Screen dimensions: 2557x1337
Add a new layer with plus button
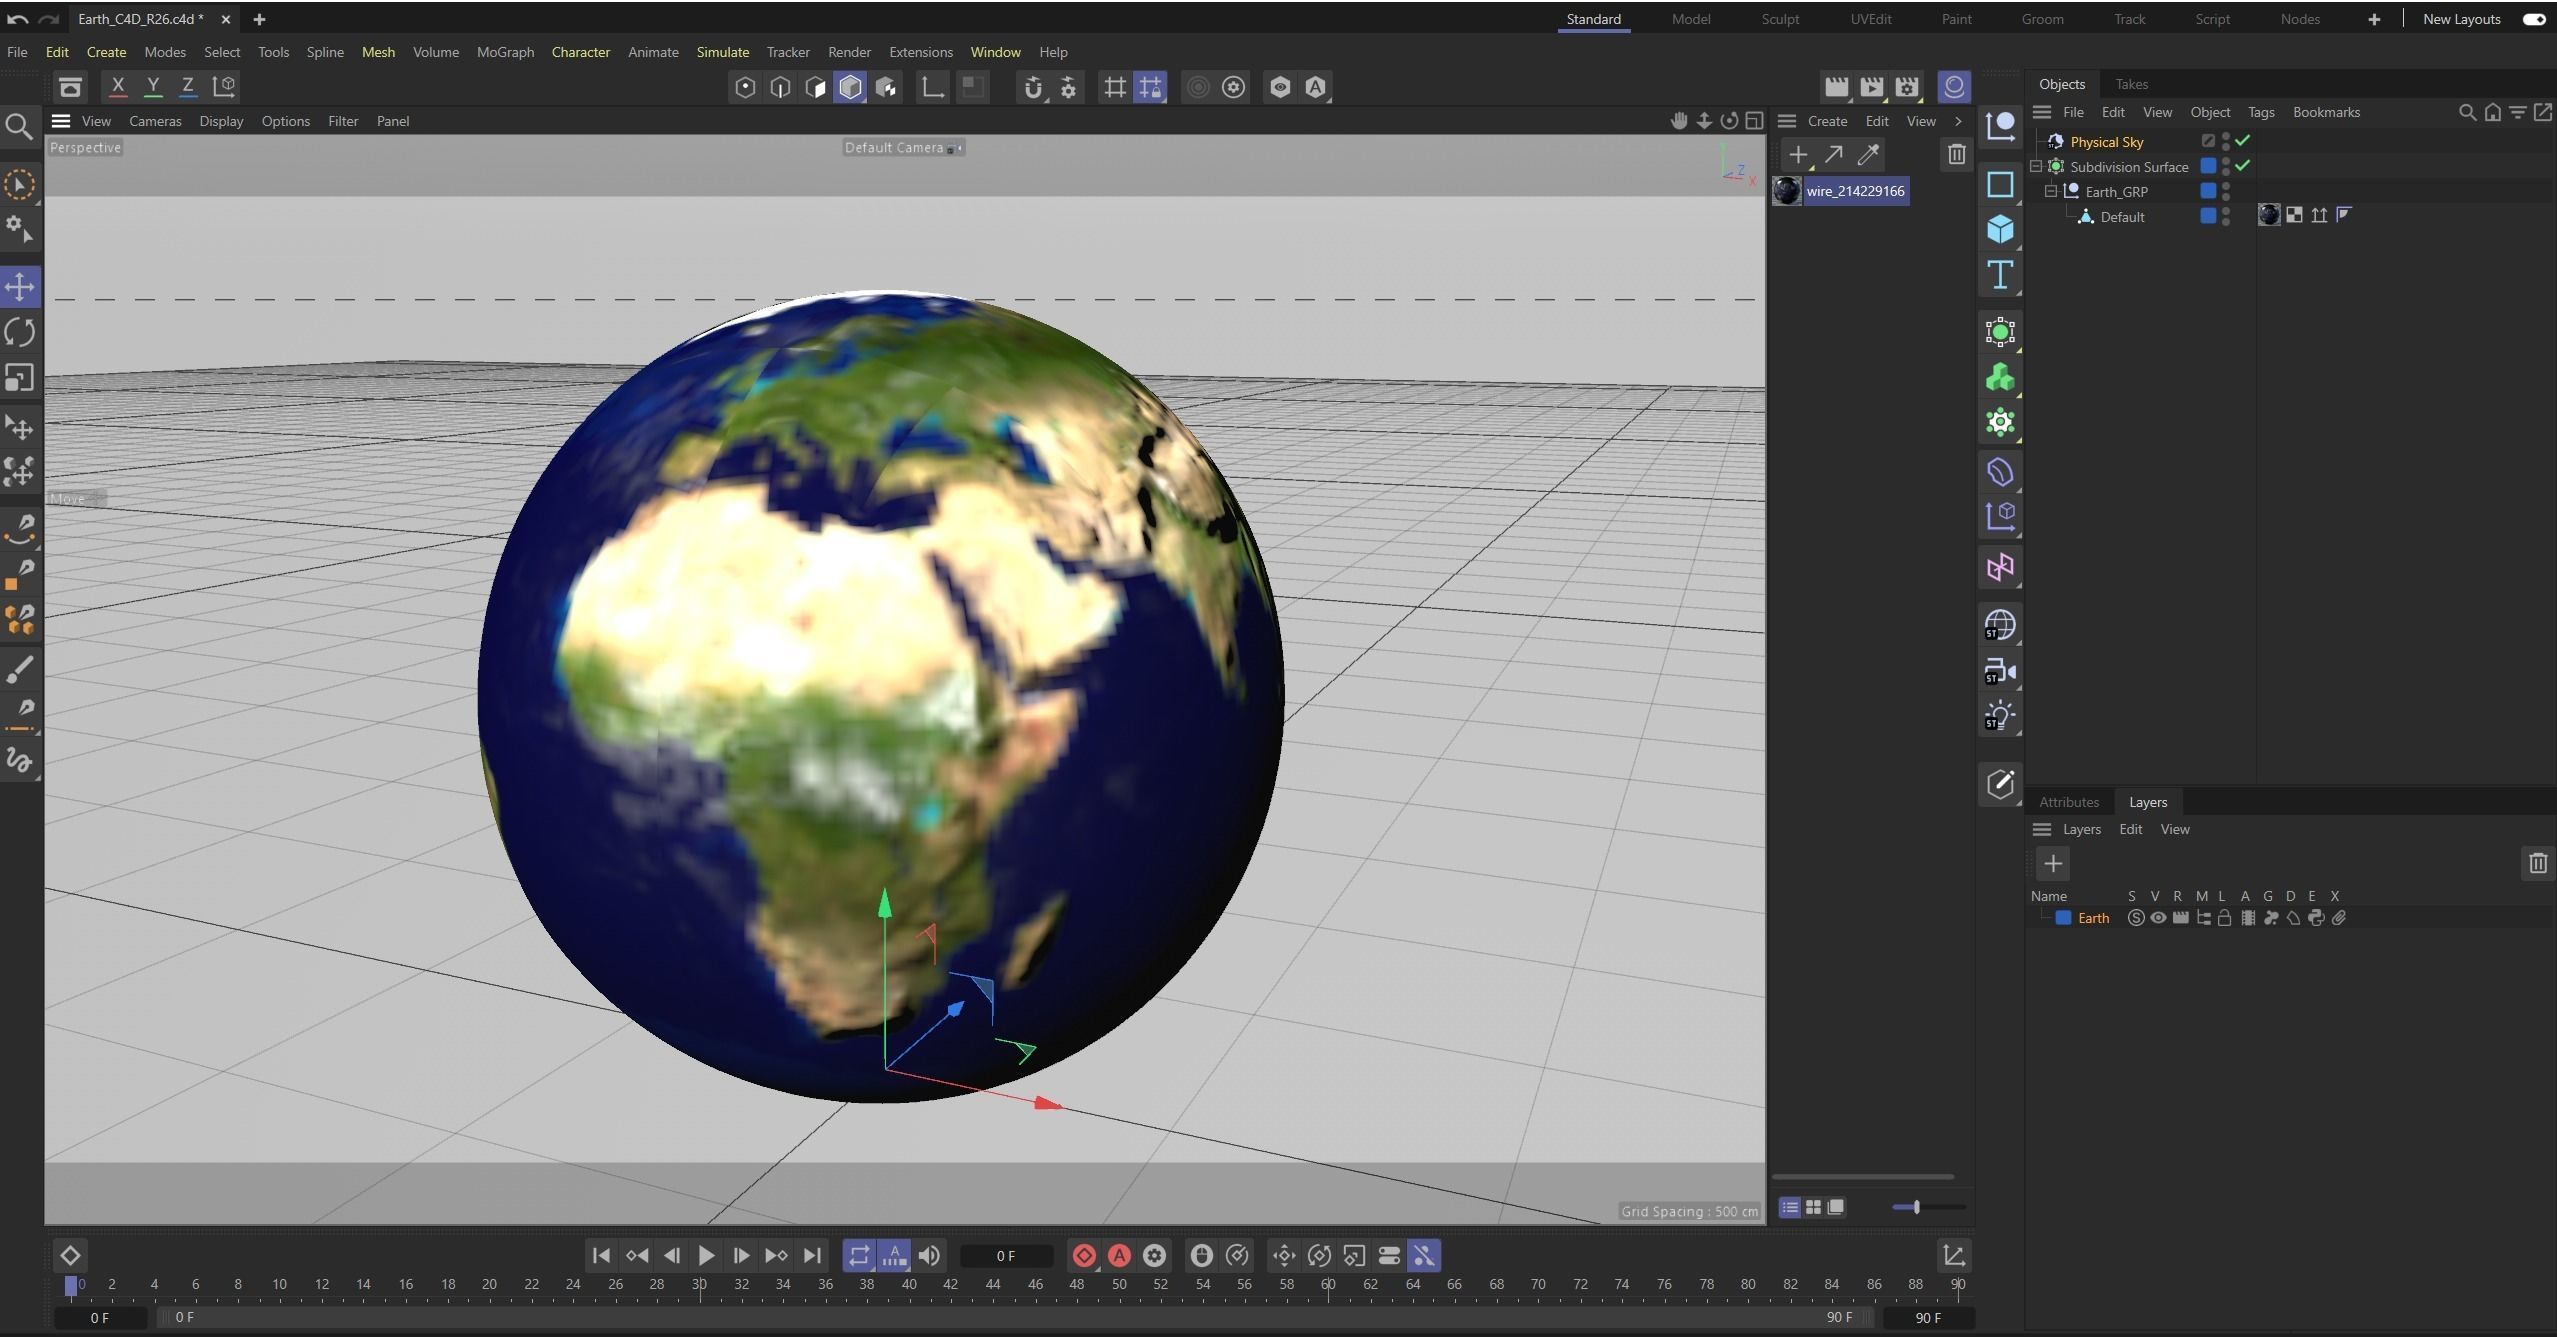coord(2053,863)
